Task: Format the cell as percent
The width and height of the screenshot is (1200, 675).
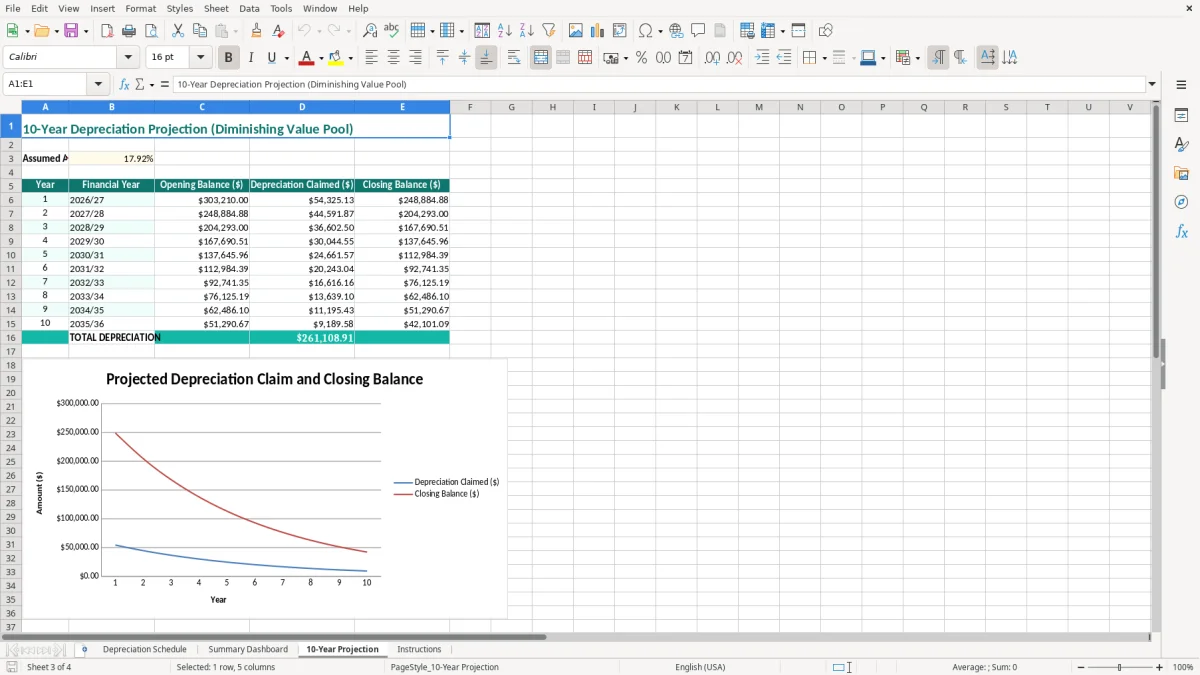Action: [641, 58]
